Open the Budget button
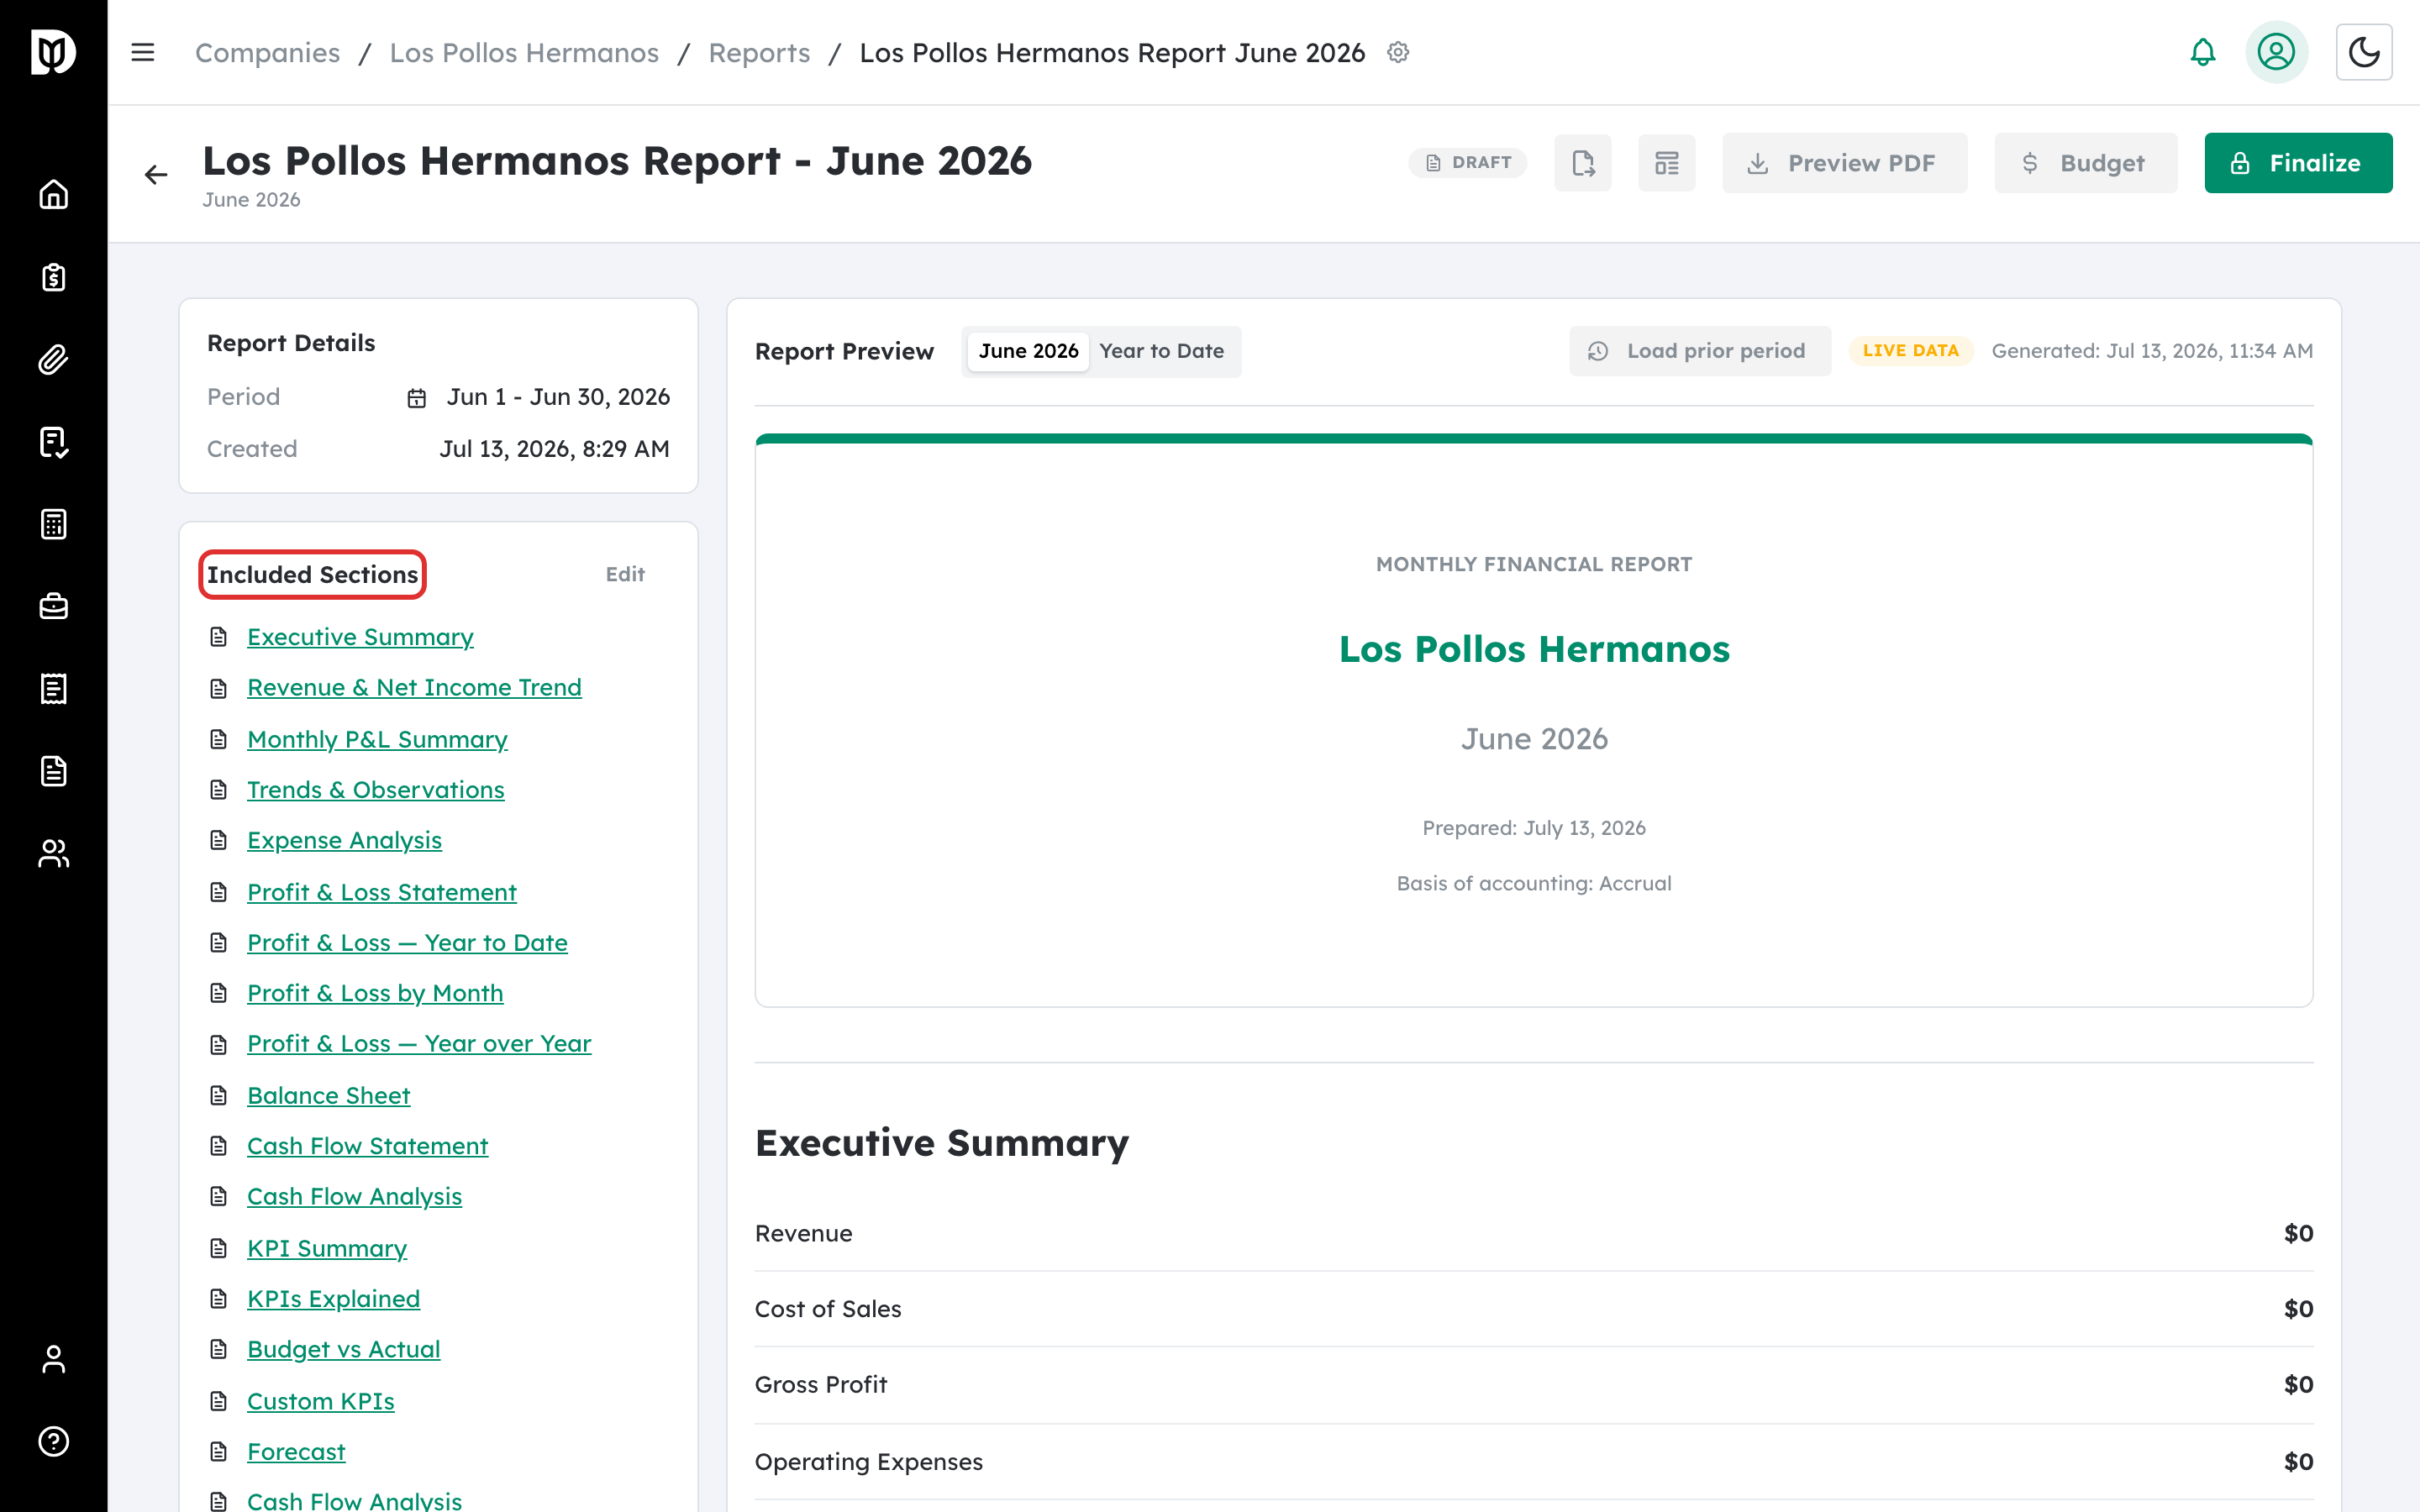 (x=2085, y=163)
